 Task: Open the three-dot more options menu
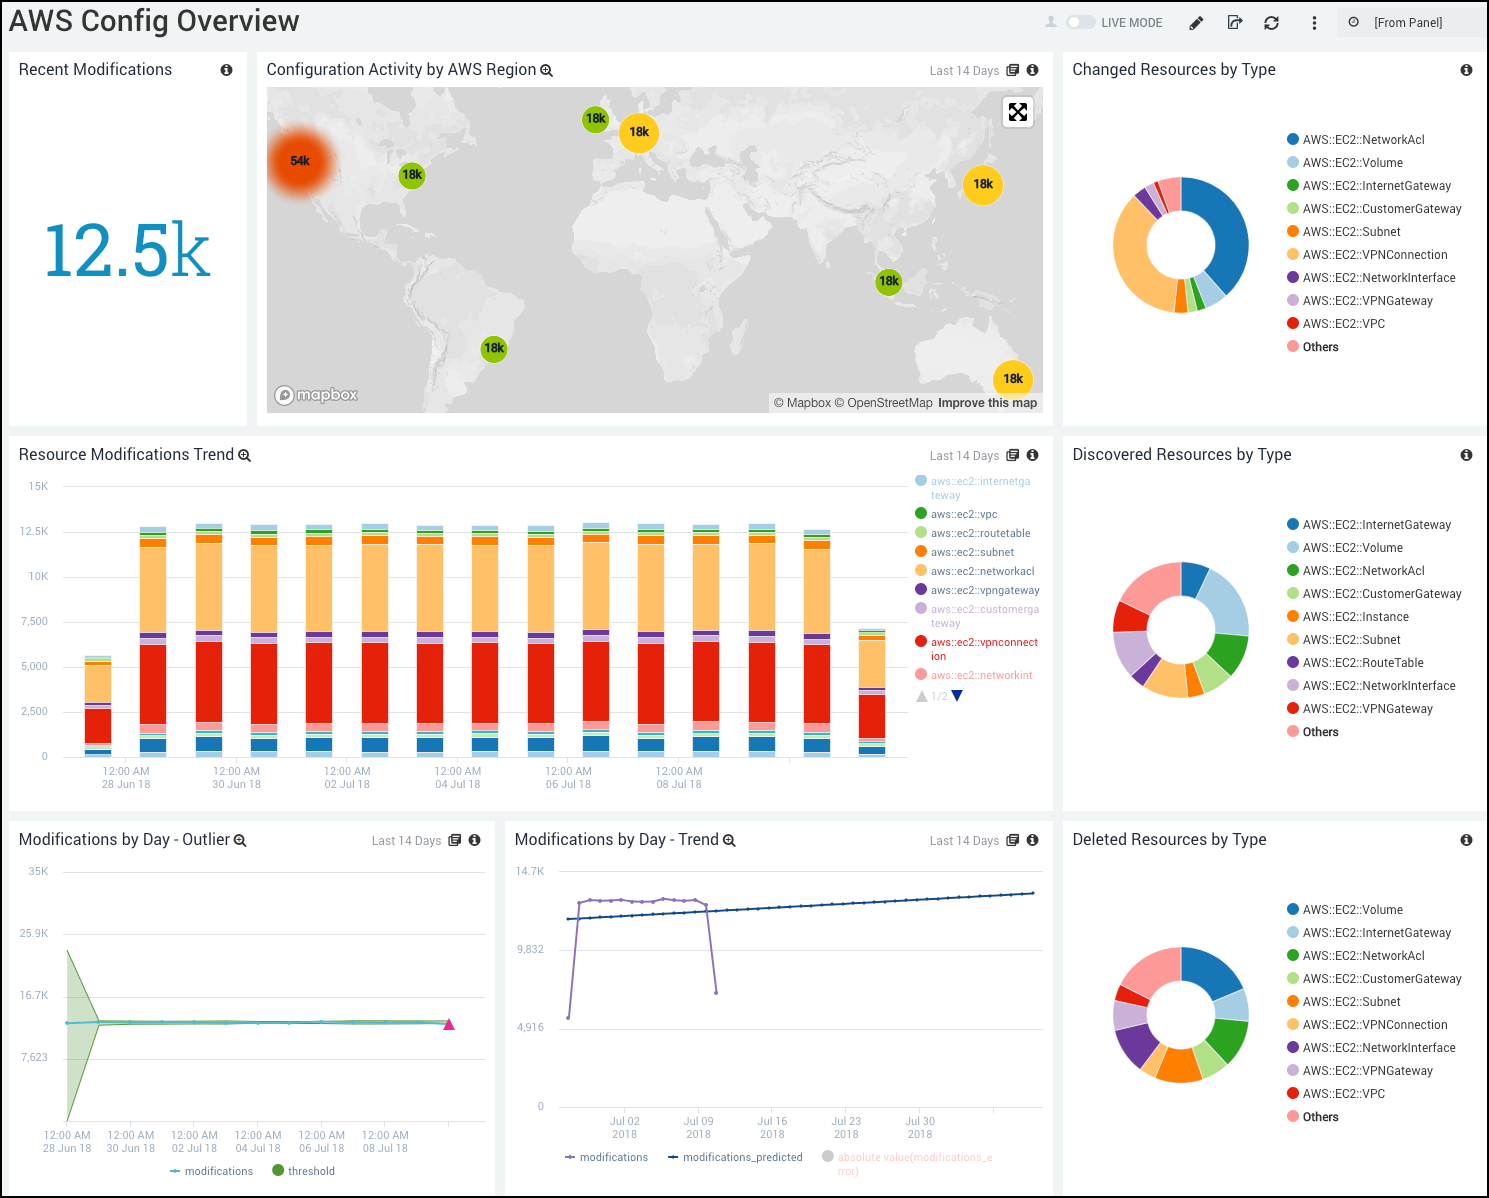[x=1314, y=23]
